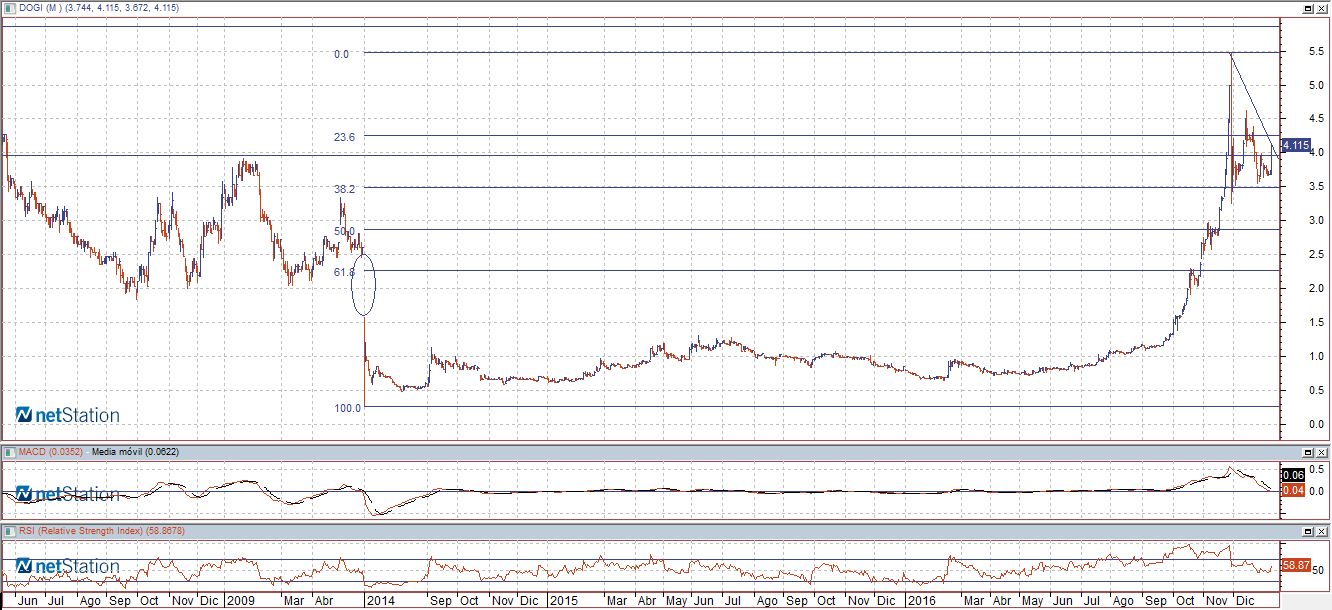Image resolution: width=1332 pixels, height=610 pixels.
Task: Select the MACD (0.0352) indicator label
Action: (49, 453)
